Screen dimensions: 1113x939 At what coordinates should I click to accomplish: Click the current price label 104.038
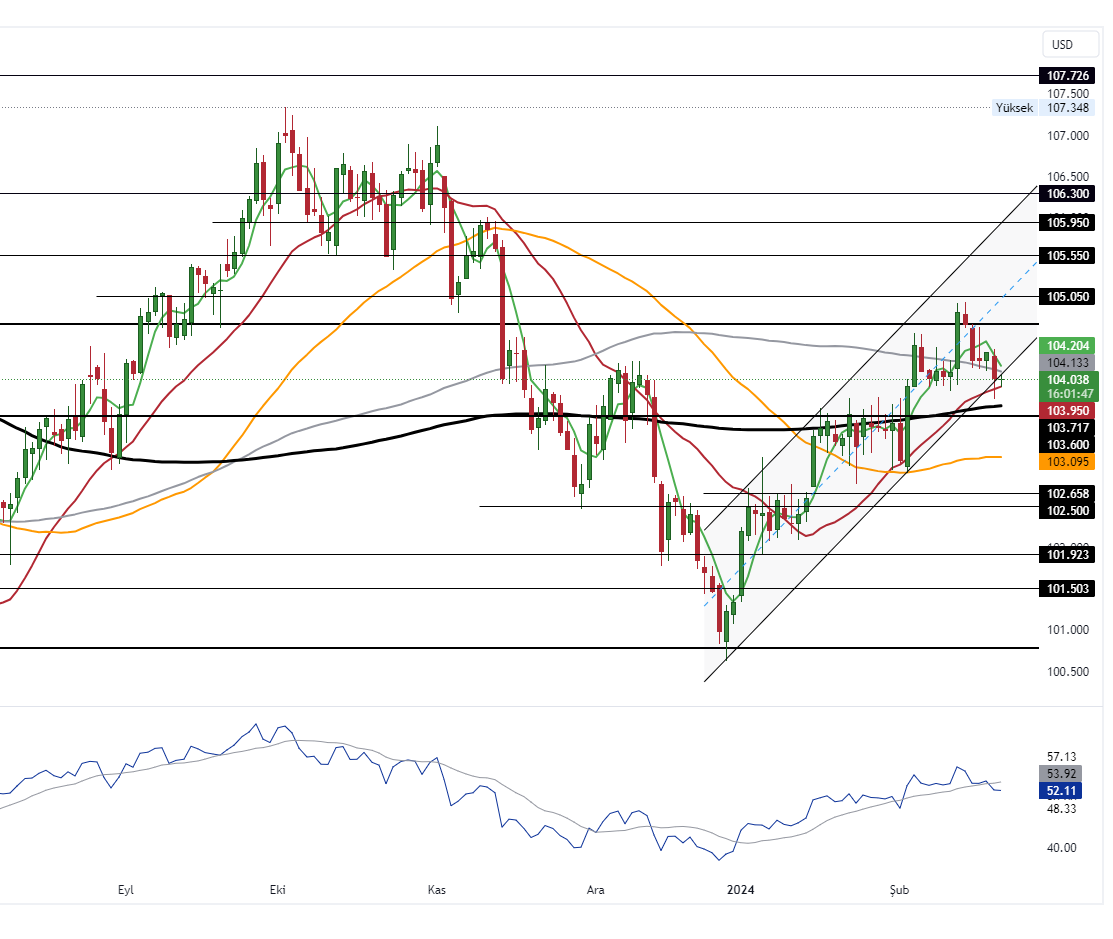[1068, 380]
